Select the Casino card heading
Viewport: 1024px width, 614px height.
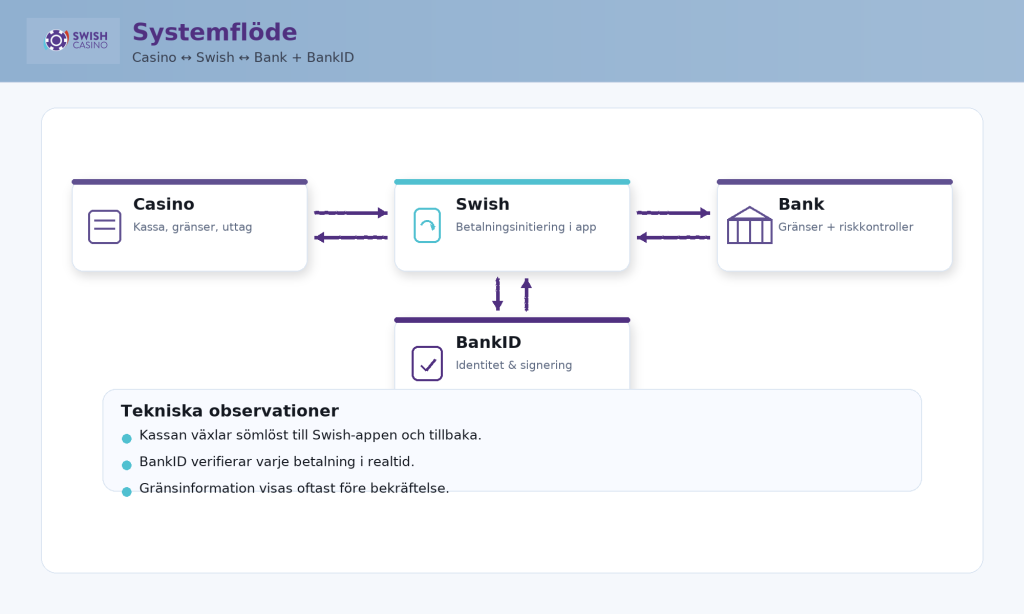(x=164, y=204)
